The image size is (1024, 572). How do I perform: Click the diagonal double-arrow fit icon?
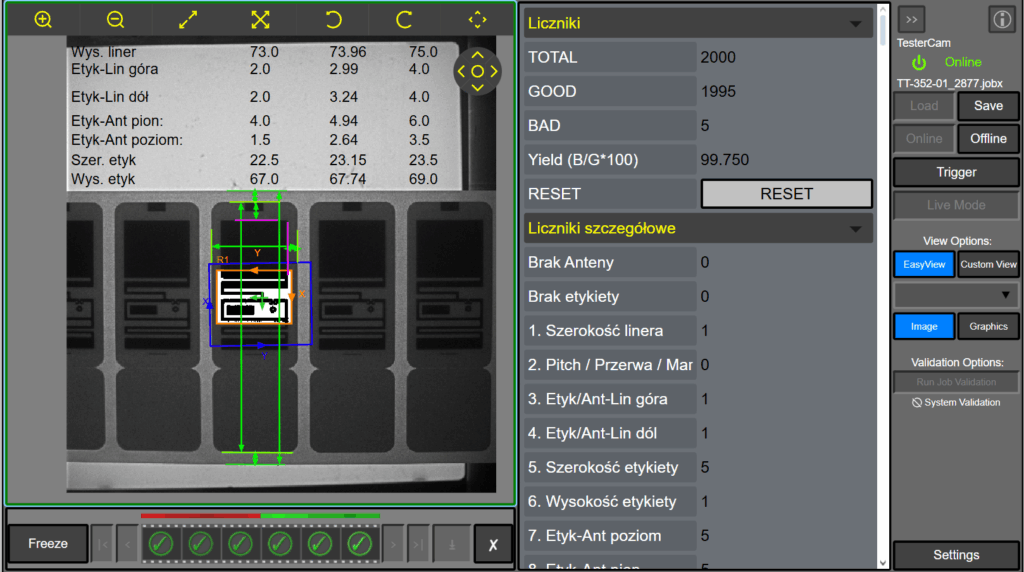point(188,20)
